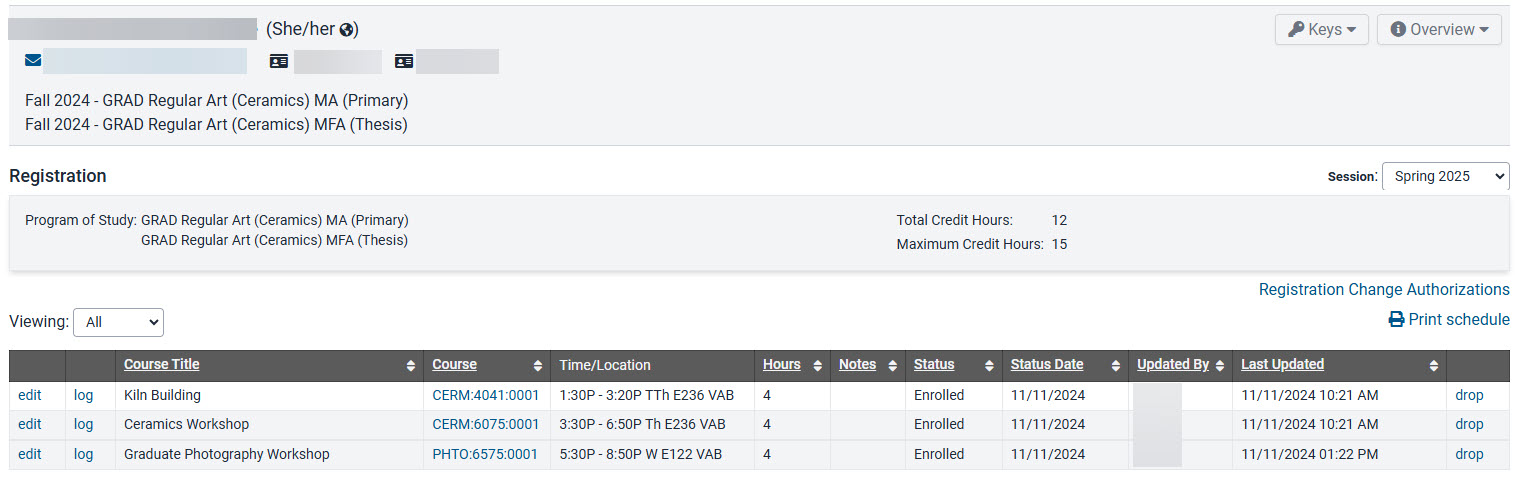Open the Keys dropdown button

point(1321,29)
